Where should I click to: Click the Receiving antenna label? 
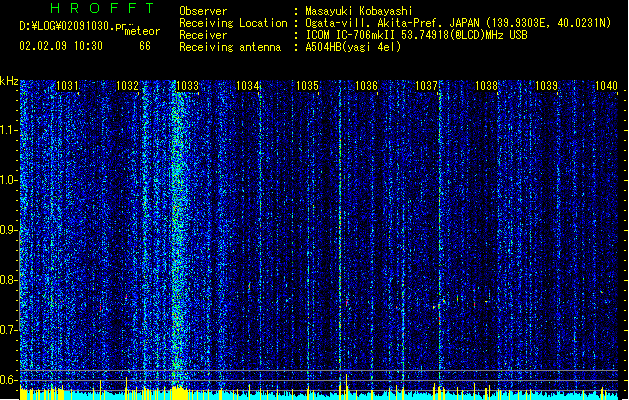point(230,47)
